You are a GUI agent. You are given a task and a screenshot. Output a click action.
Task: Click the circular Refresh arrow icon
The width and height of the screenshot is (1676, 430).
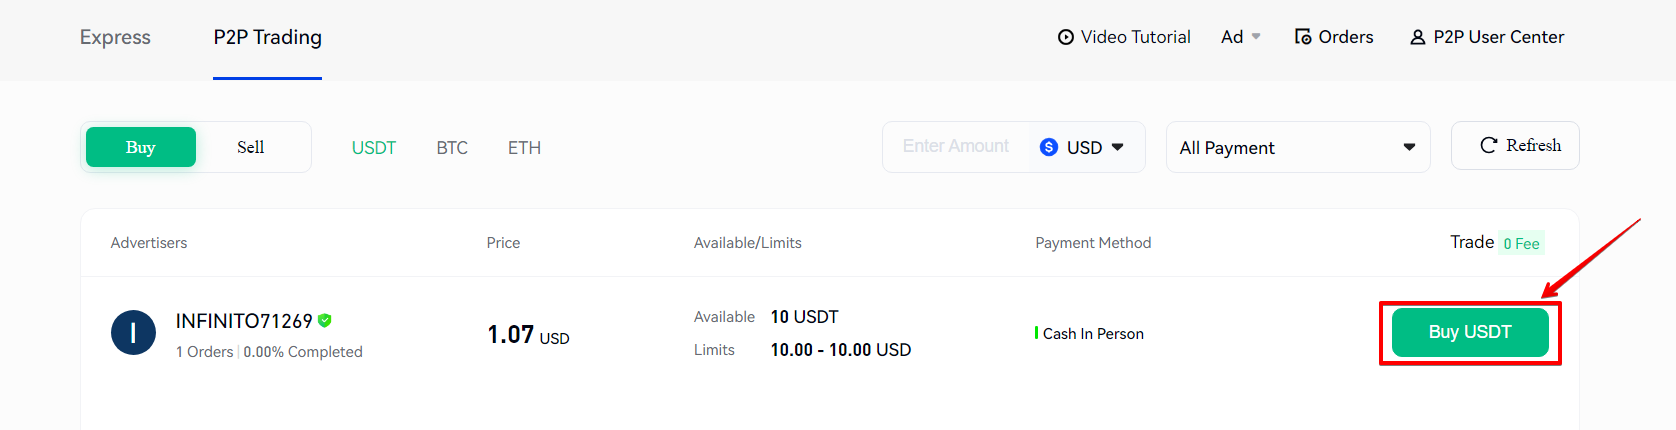click(x=1488, y=145)
